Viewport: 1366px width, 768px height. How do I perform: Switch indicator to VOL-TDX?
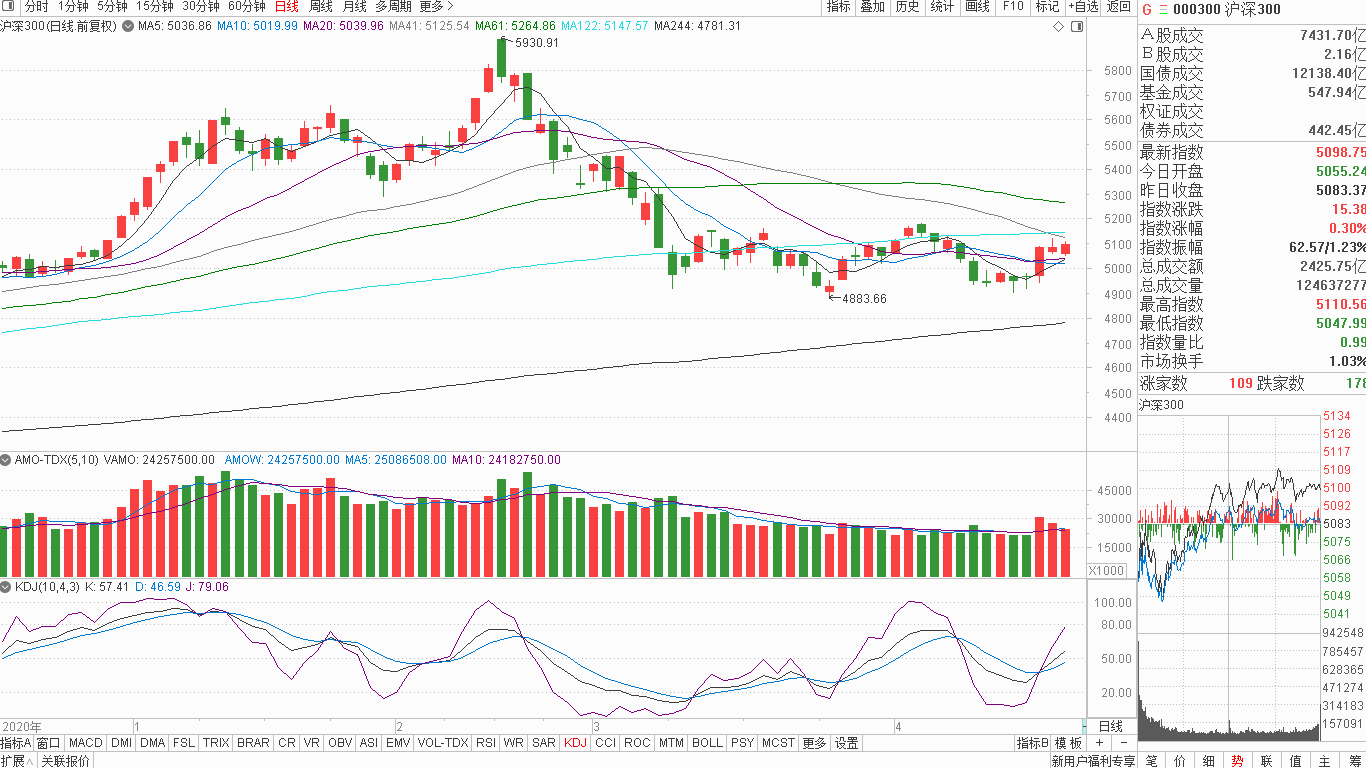tap(442, 743)
